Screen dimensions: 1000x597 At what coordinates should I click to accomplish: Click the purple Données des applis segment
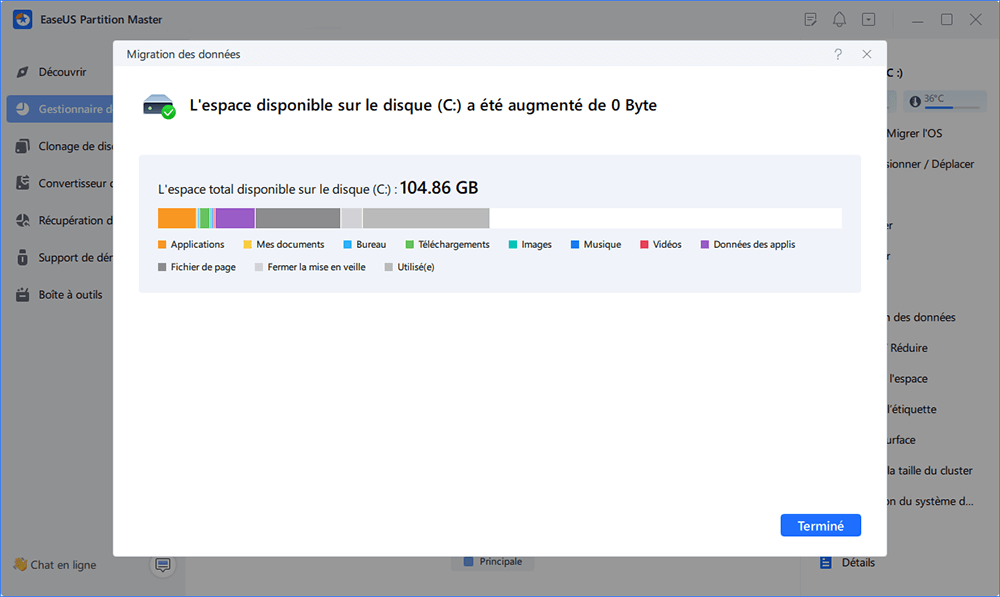(x=235, y=218)
